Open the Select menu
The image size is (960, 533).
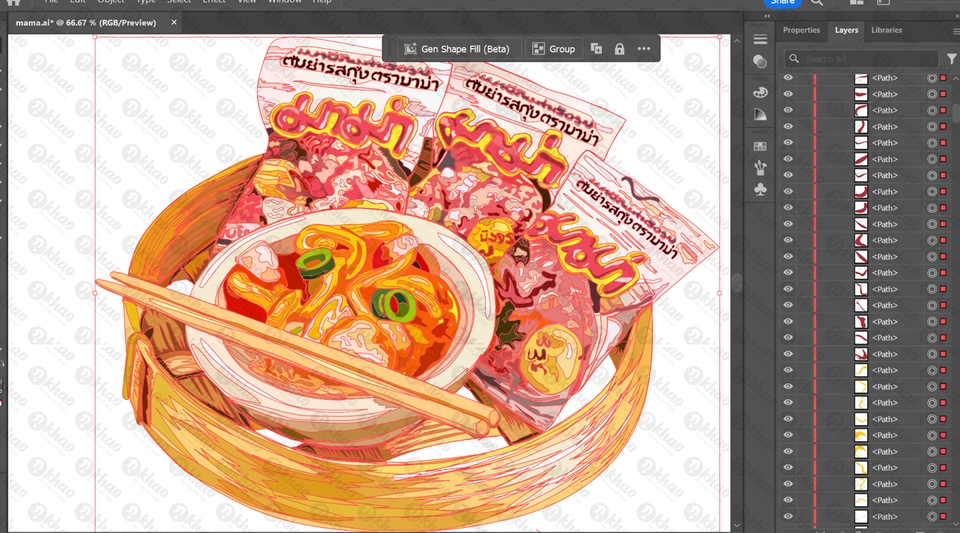point(179,2)
